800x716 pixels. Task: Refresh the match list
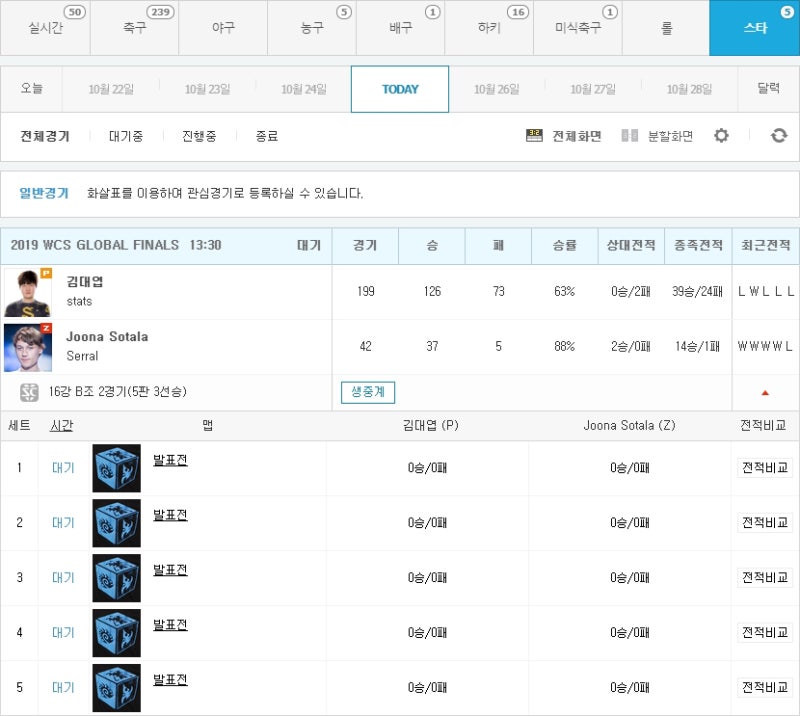pyautogui.click(x=779, y=136)
